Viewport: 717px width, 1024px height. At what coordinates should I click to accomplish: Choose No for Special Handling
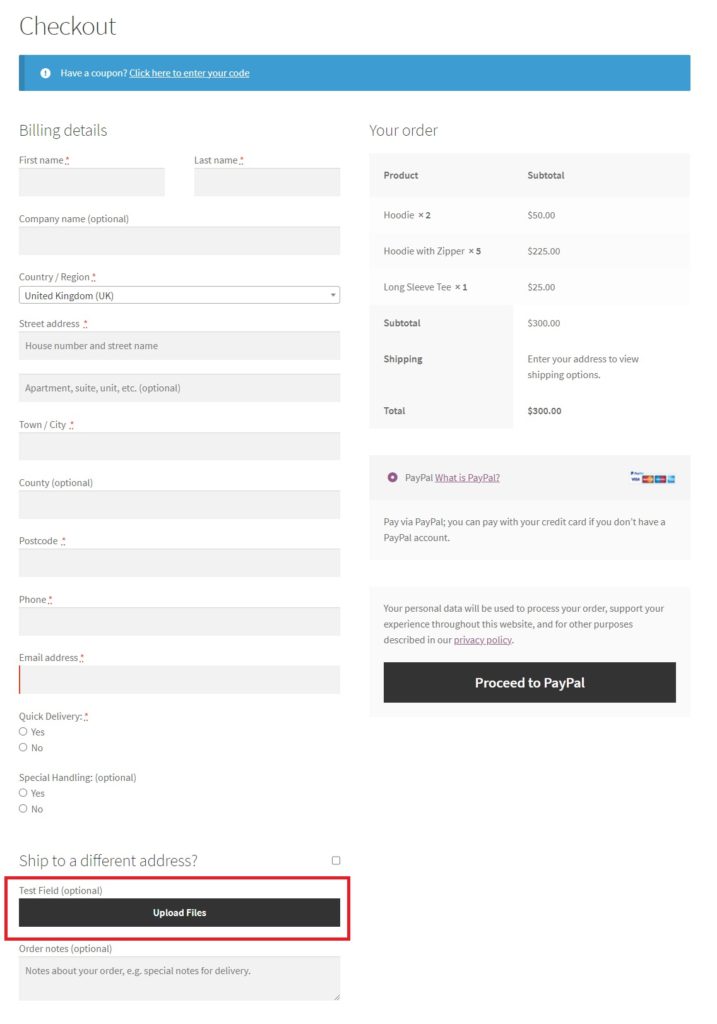coord(23,809)
